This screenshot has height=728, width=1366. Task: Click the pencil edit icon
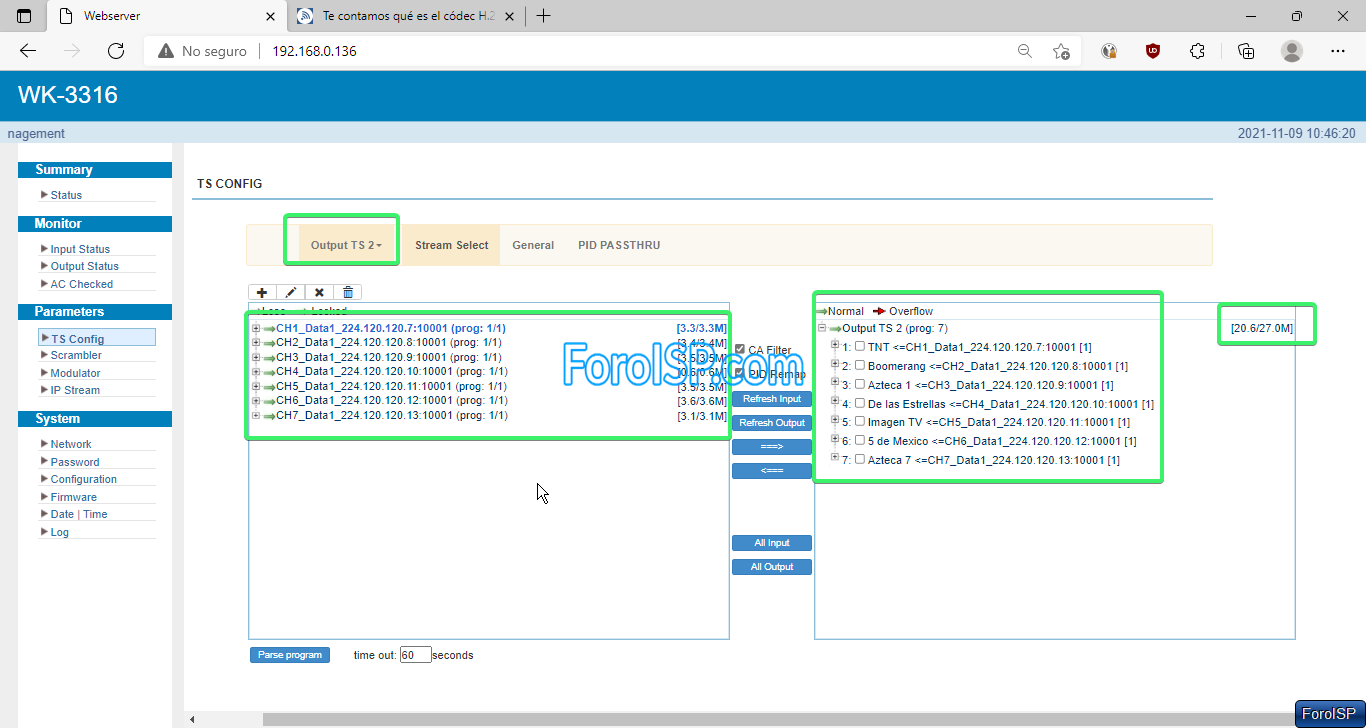click(x=291, y=292)
